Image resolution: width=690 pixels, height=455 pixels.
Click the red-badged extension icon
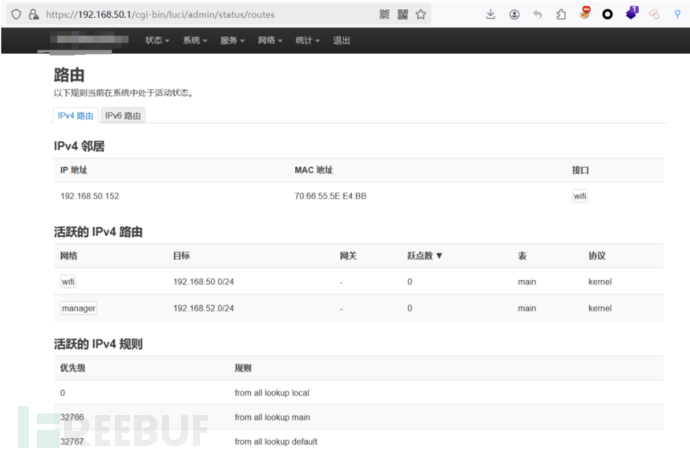point(585,13)
